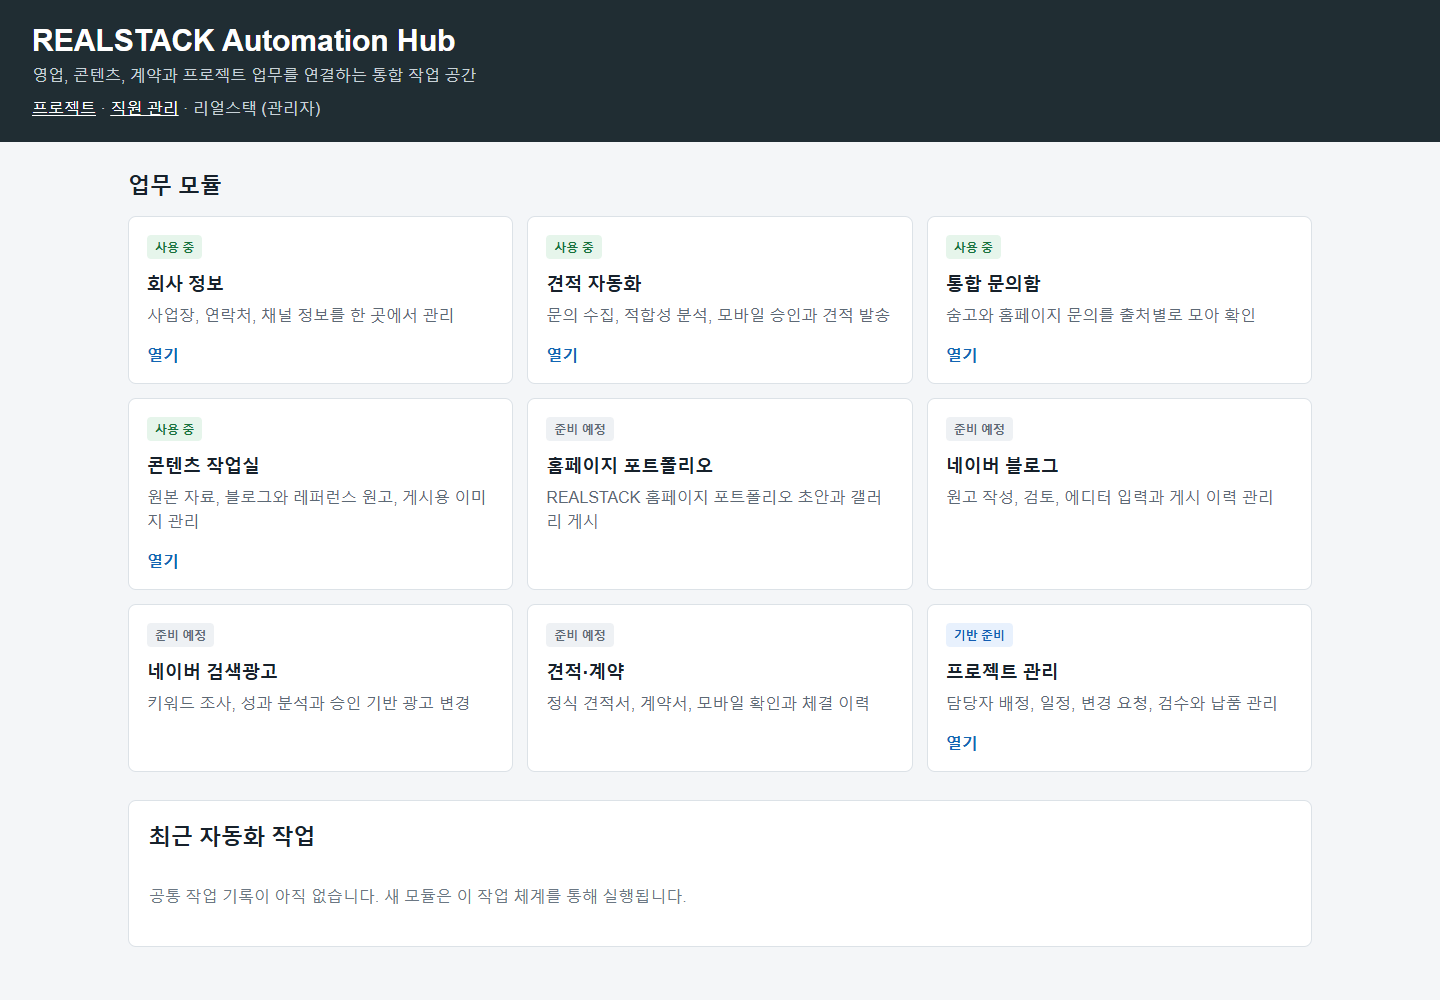1440x1000 pixels.
Task: Open the 프로젝트 navigation link
Action: click(64, 108)
